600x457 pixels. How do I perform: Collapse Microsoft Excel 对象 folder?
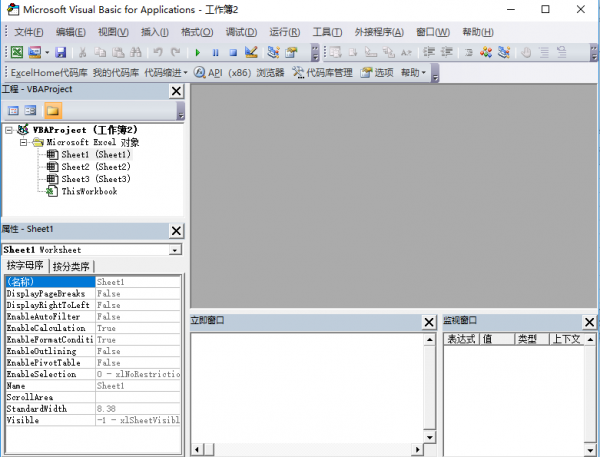(24, 143)
